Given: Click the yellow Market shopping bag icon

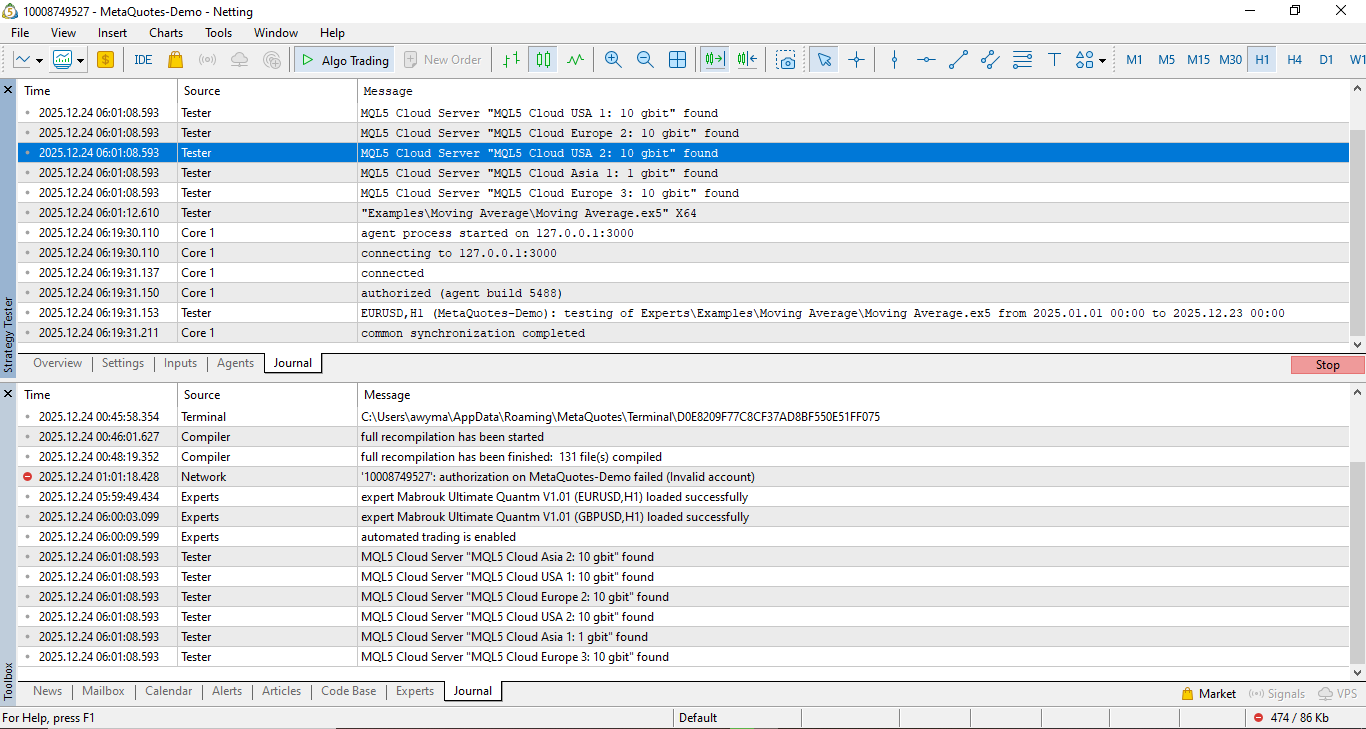Looking at the screenshot, I should click(x=176, y=60).
